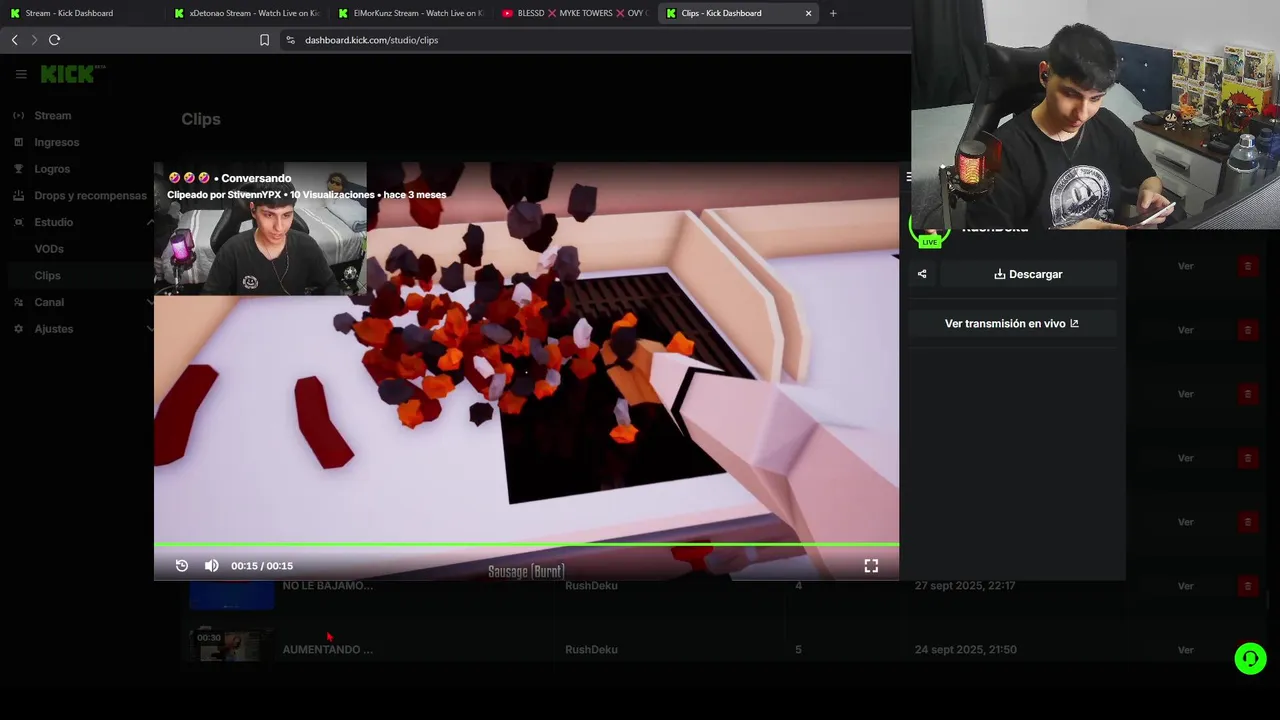Bookmark this page via bookmark icon
This screenshot has height=720, width=1280.
(x=264, y=40)
